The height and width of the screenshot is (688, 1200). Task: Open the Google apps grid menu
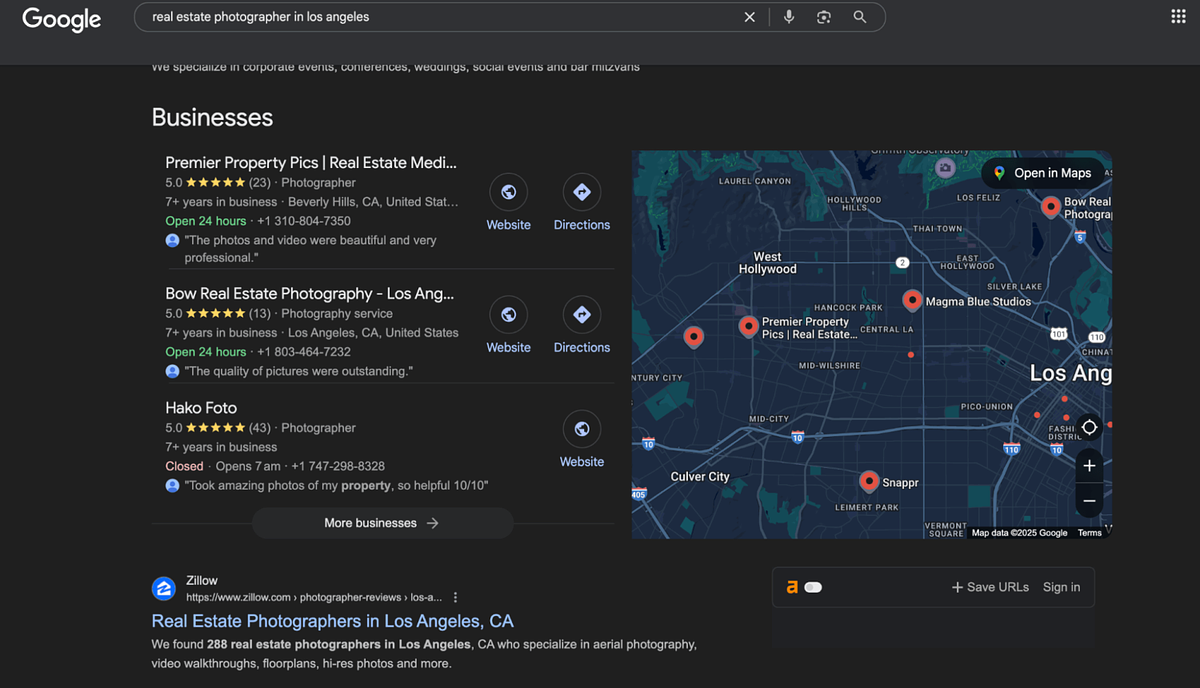point(1176,16)
